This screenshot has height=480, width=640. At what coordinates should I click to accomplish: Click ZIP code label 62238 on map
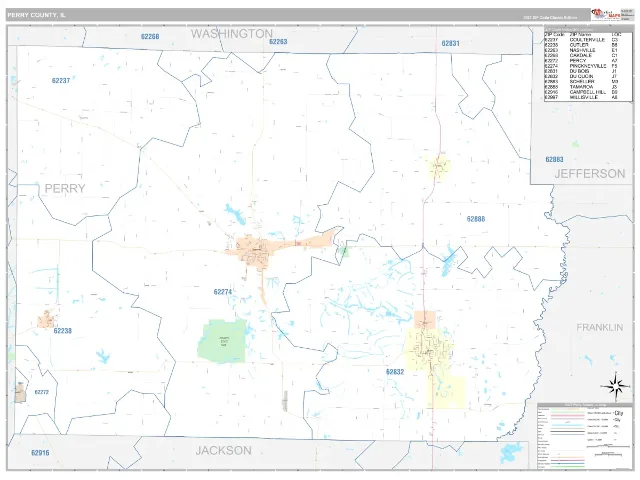[62, 331]
